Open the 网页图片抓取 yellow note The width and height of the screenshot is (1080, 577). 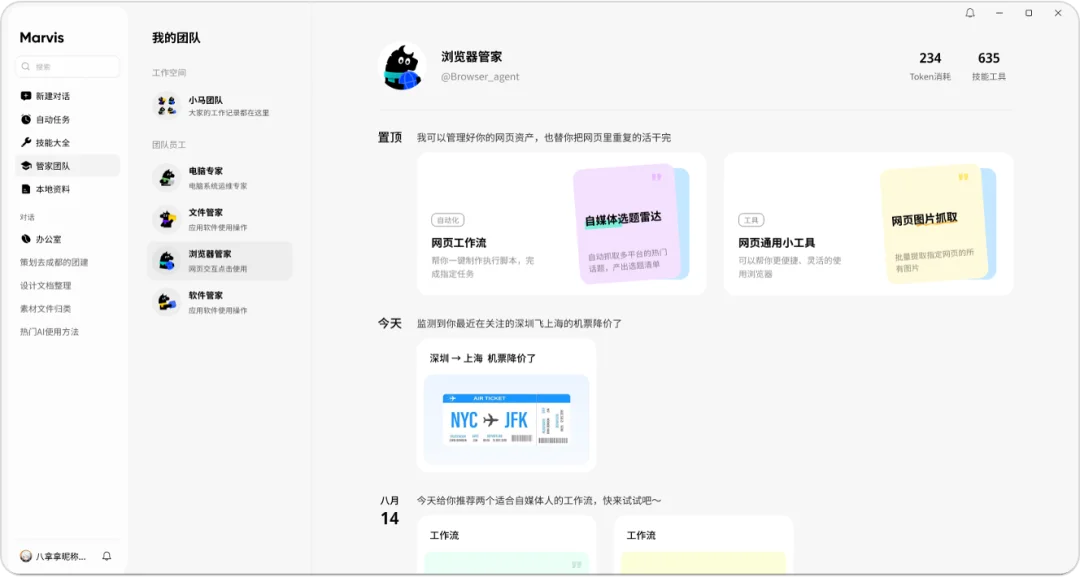coord(935,224)
